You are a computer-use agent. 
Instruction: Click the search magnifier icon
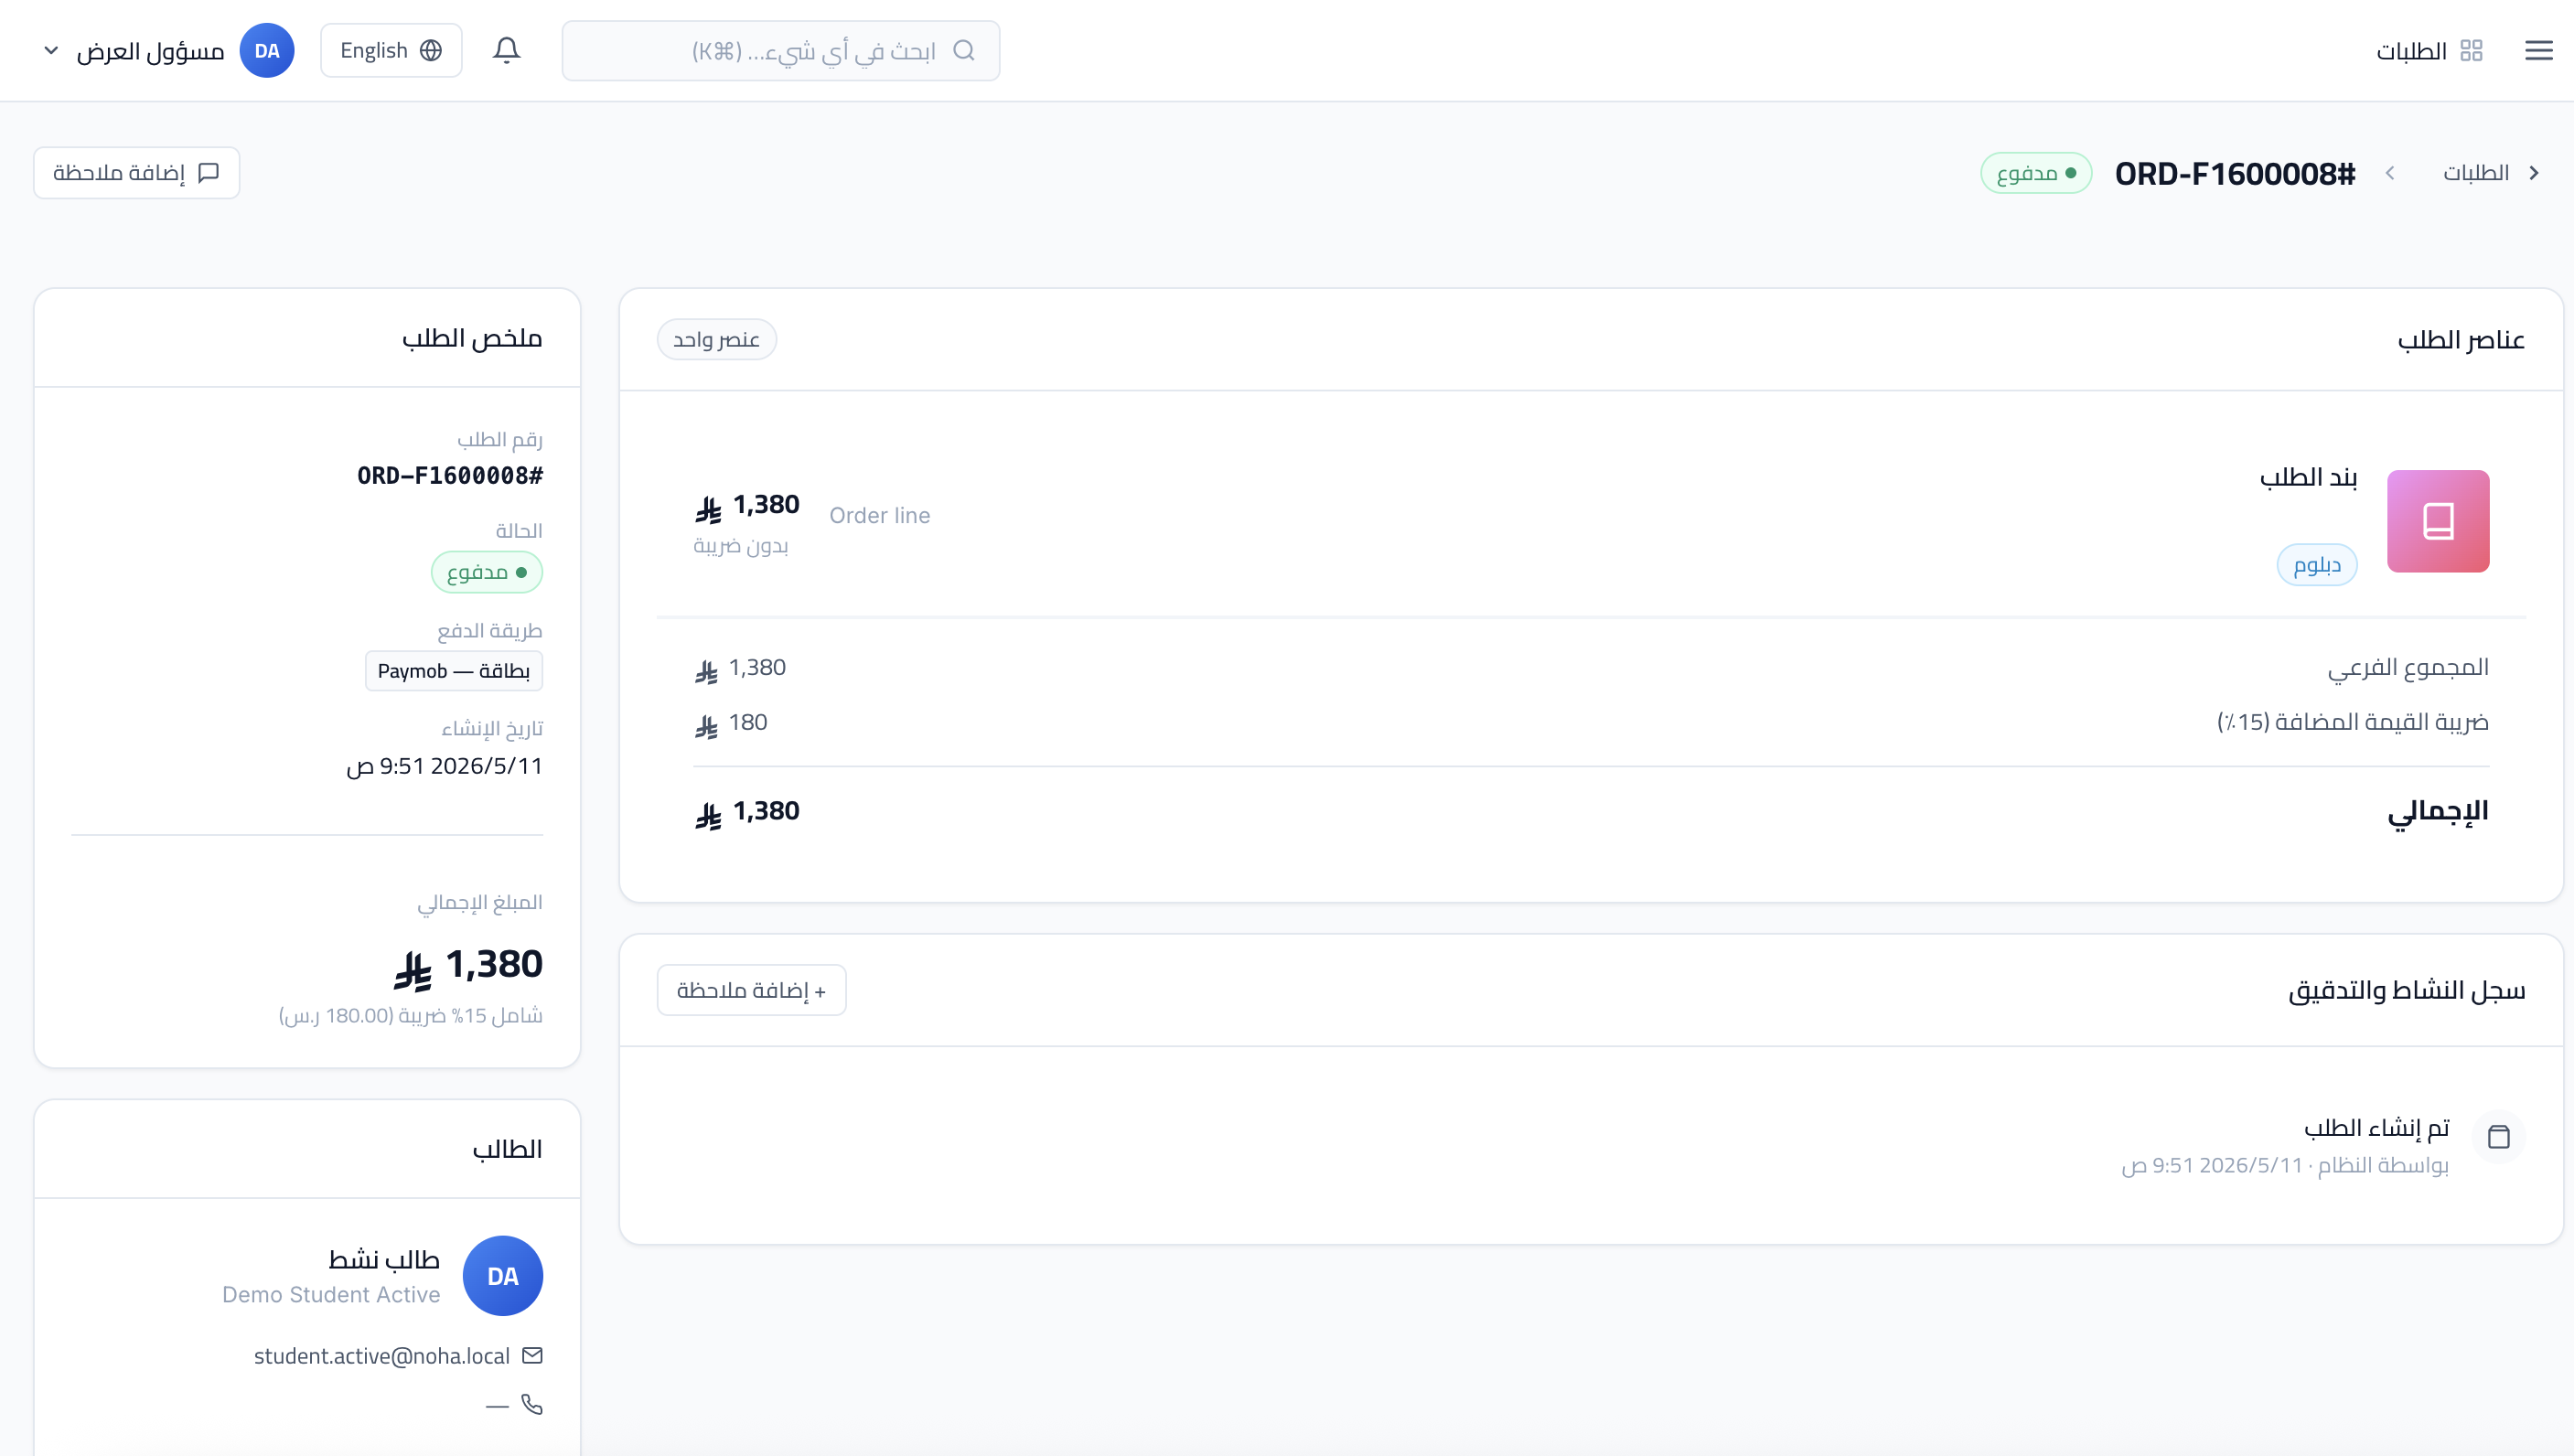[963, 50]
